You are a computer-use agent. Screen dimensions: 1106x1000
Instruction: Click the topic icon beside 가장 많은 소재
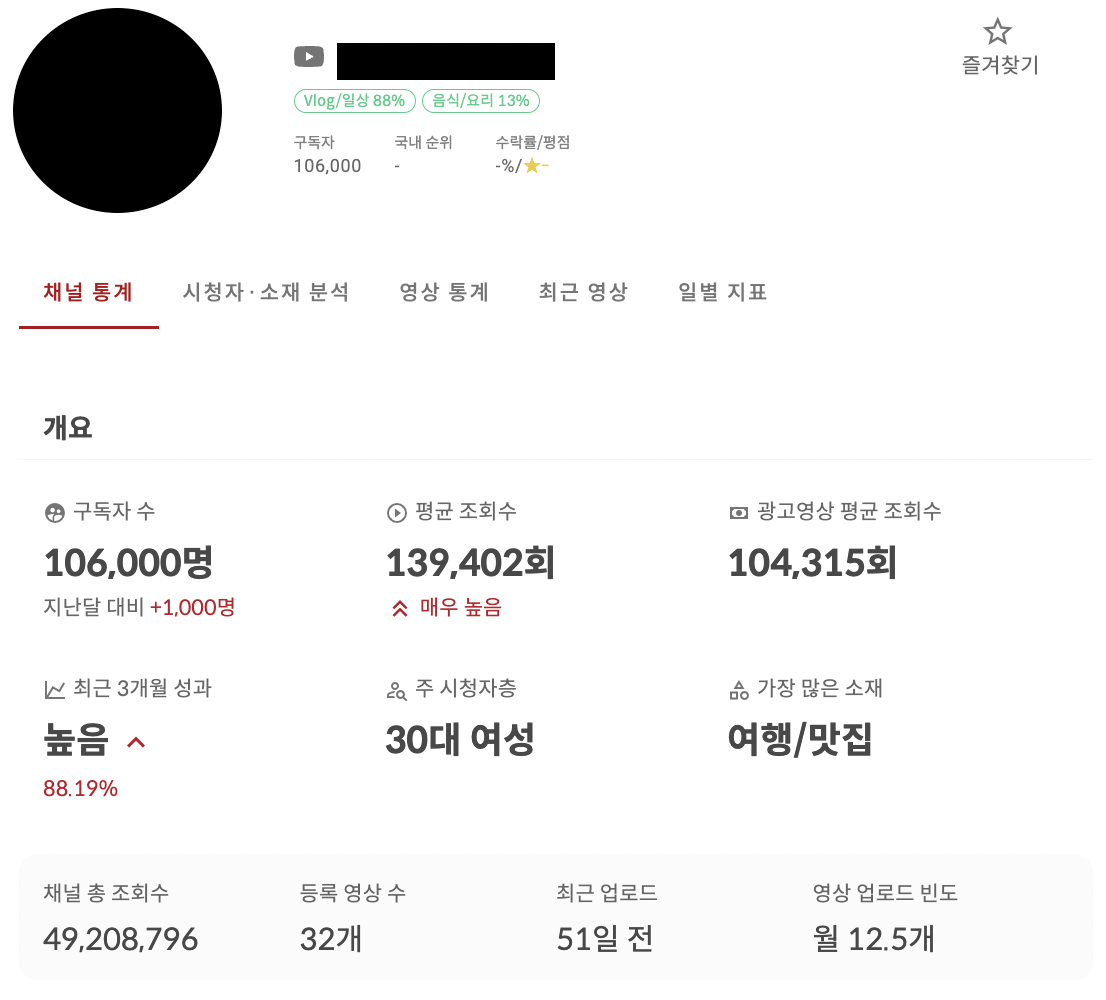(x=737, y=688)
